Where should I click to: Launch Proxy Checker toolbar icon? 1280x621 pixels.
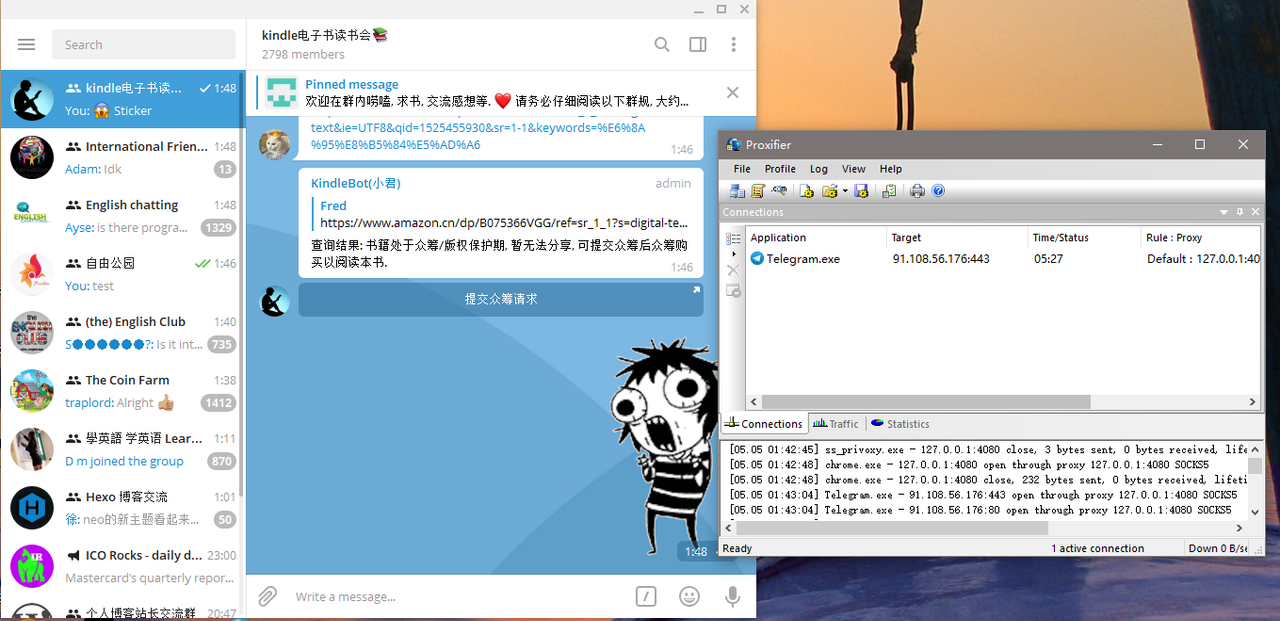tap(889, 191)
